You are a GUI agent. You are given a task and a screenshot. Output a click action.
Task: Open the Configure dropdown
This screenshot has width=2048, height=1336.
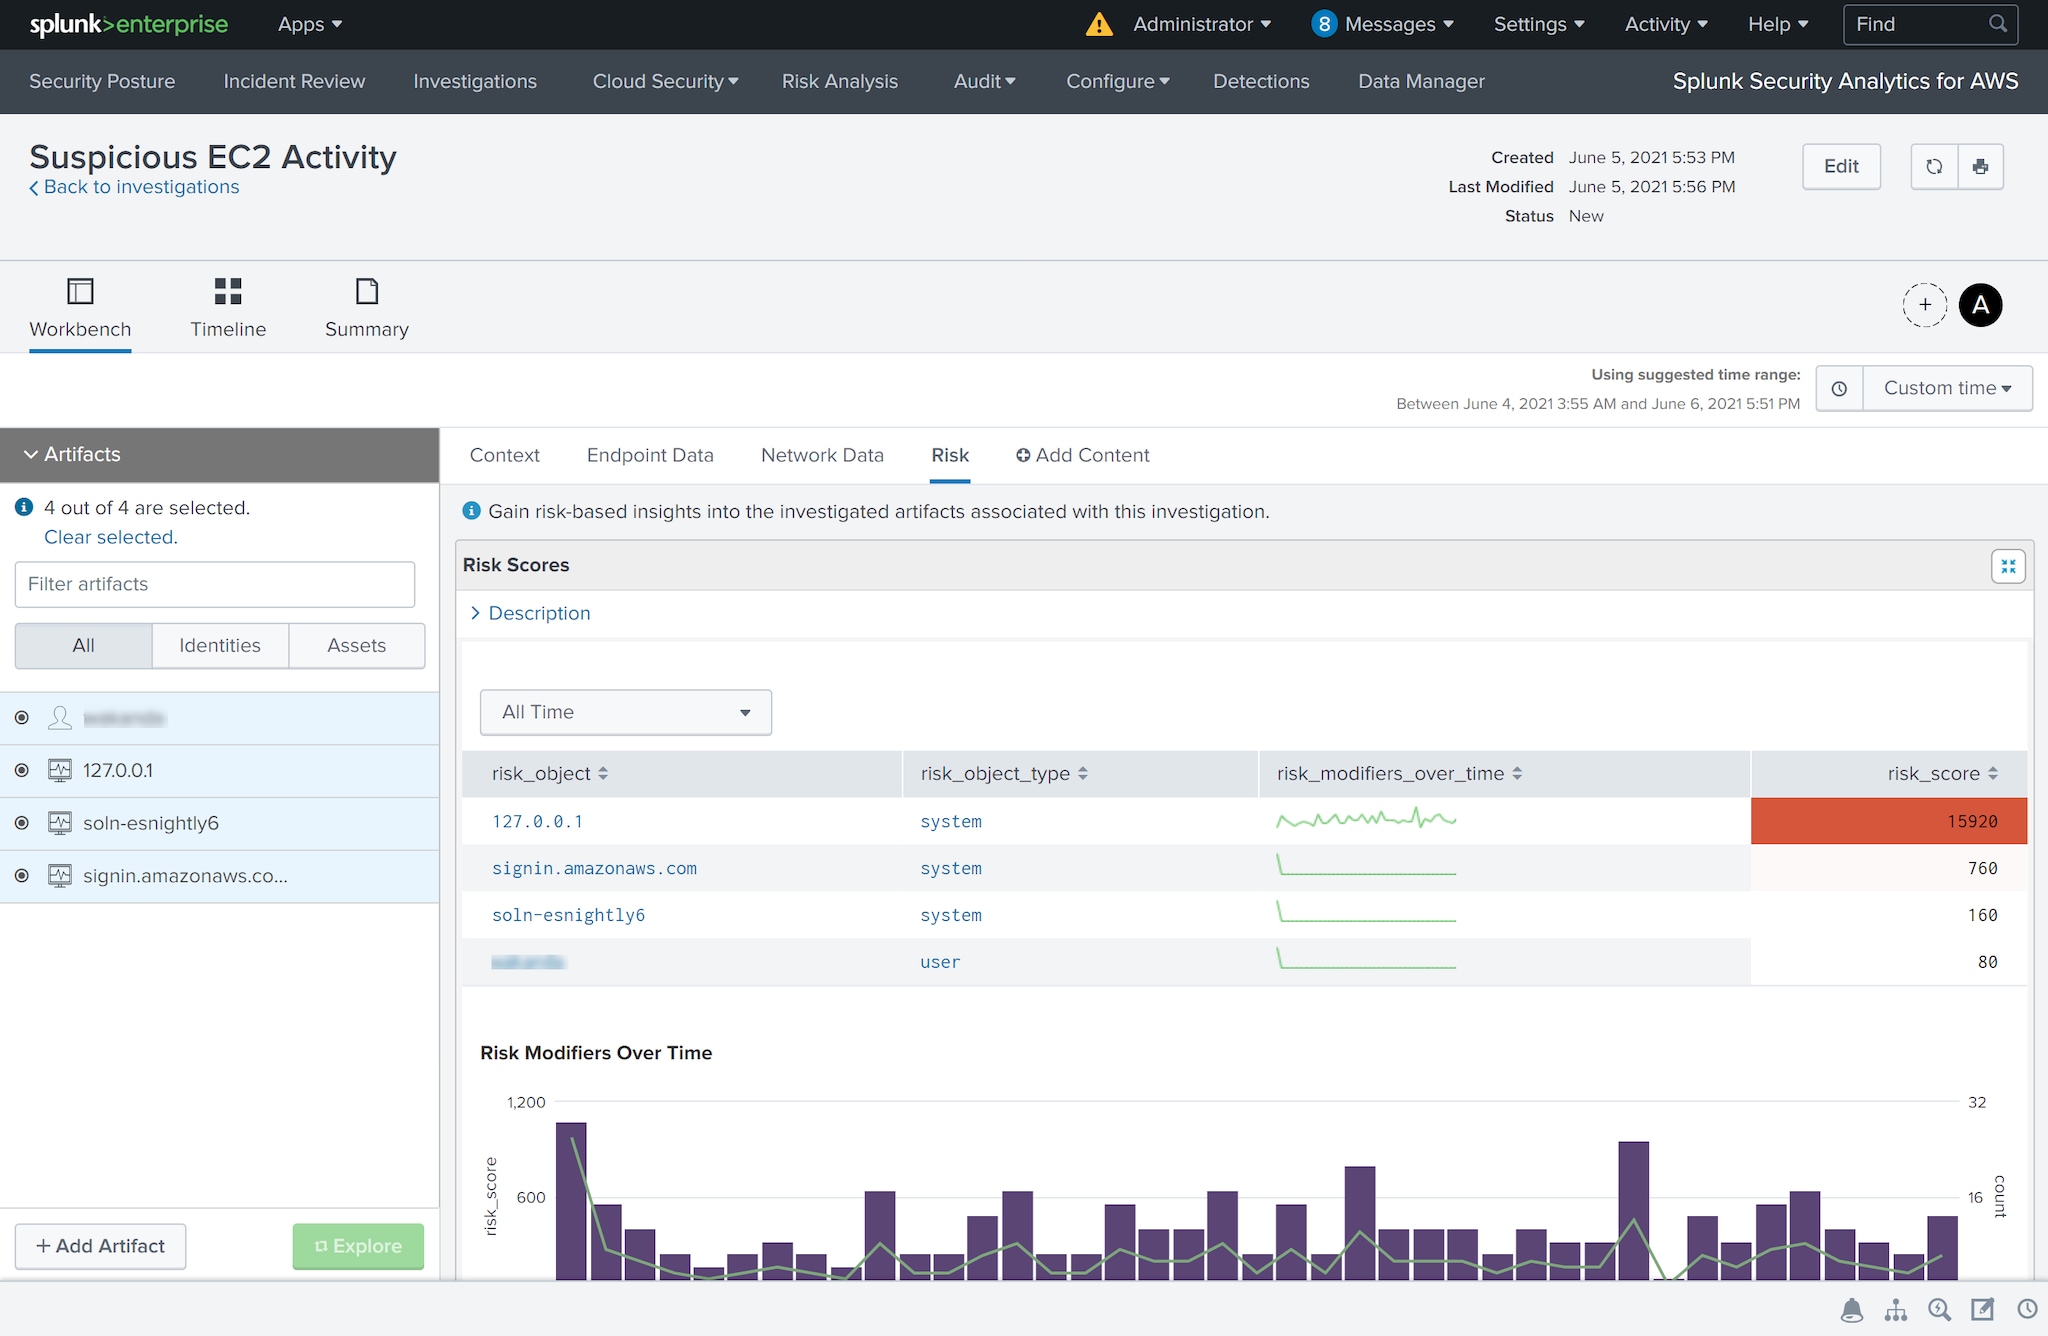tap(1117, 81)
